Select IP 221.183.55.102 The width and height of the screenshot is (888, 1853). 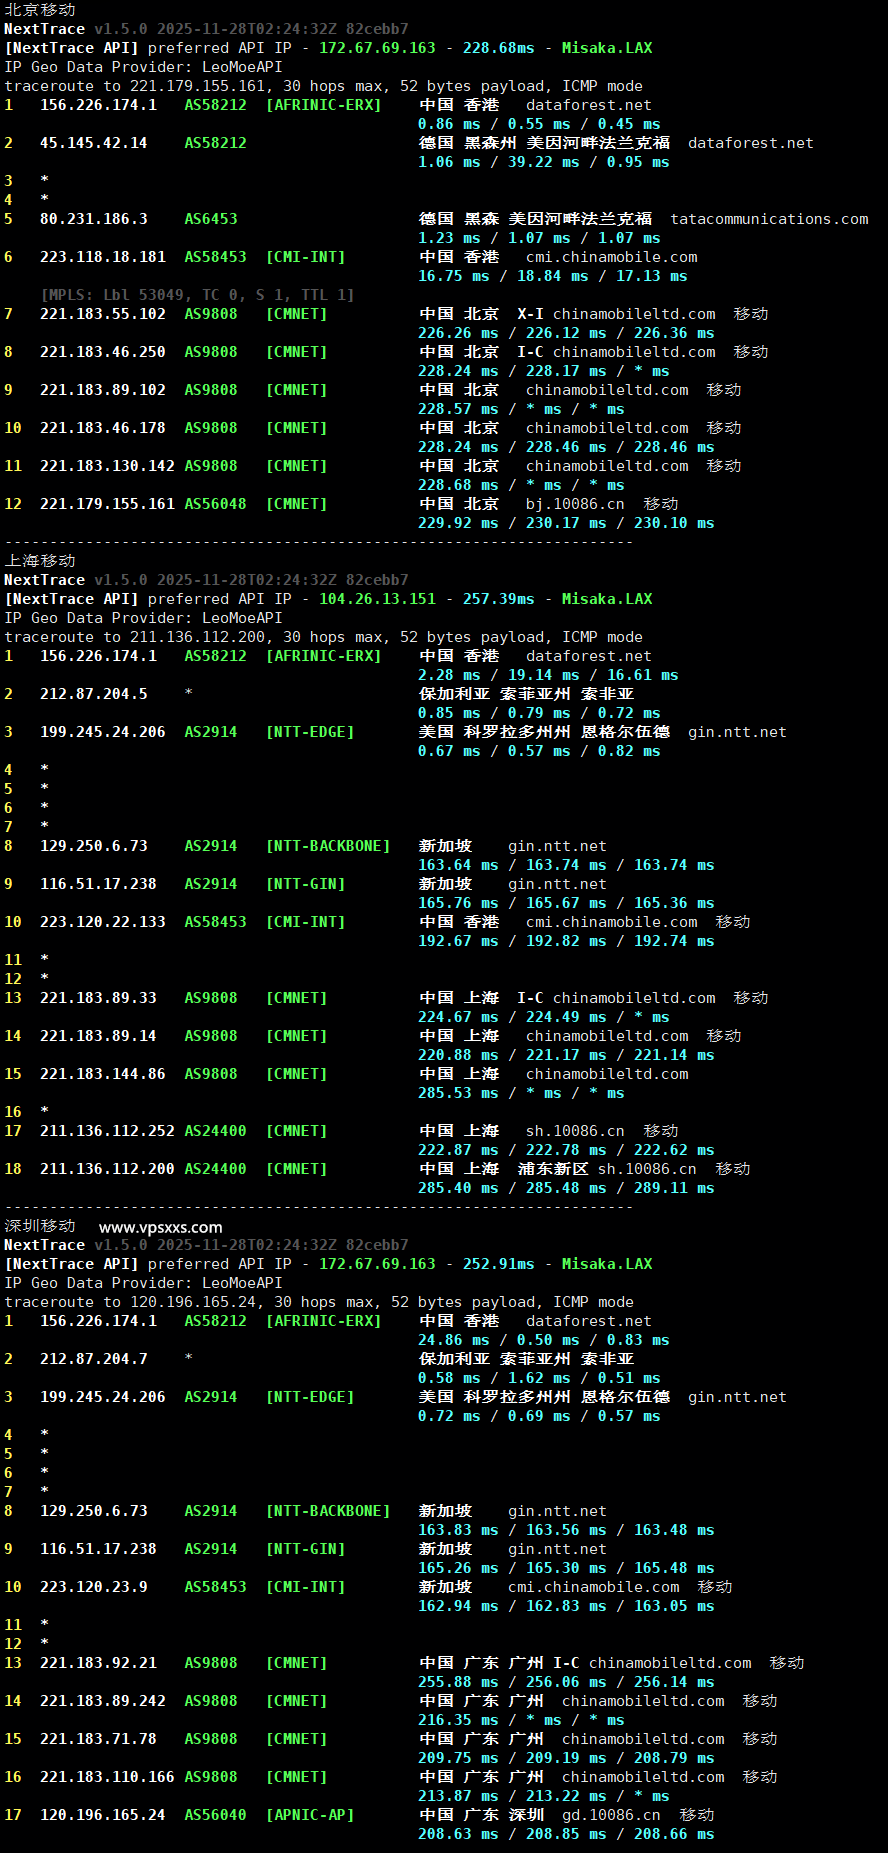(102, 314)
